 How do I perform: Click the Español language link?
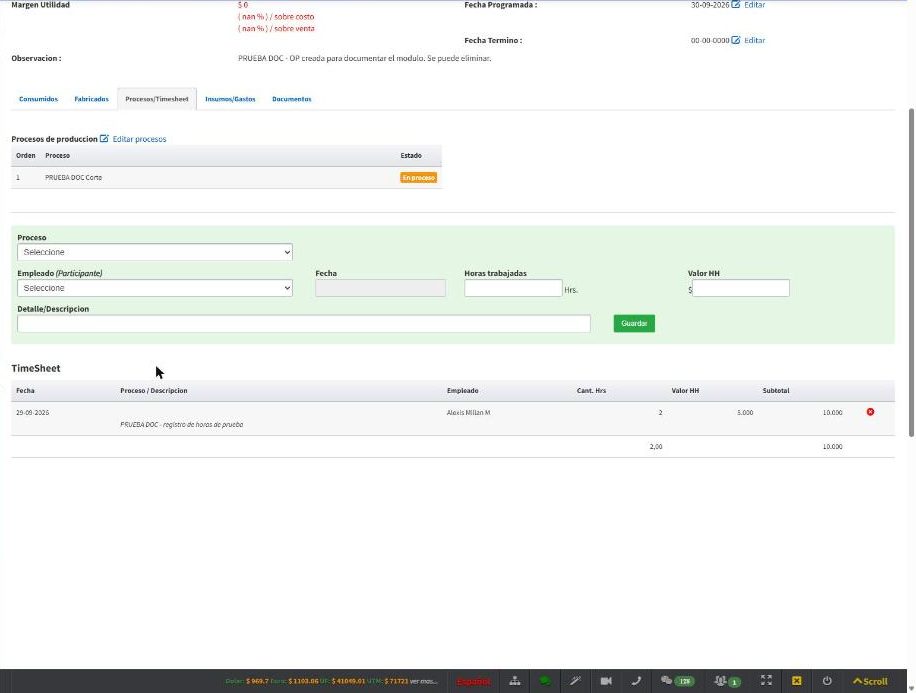tap(473, 681)
